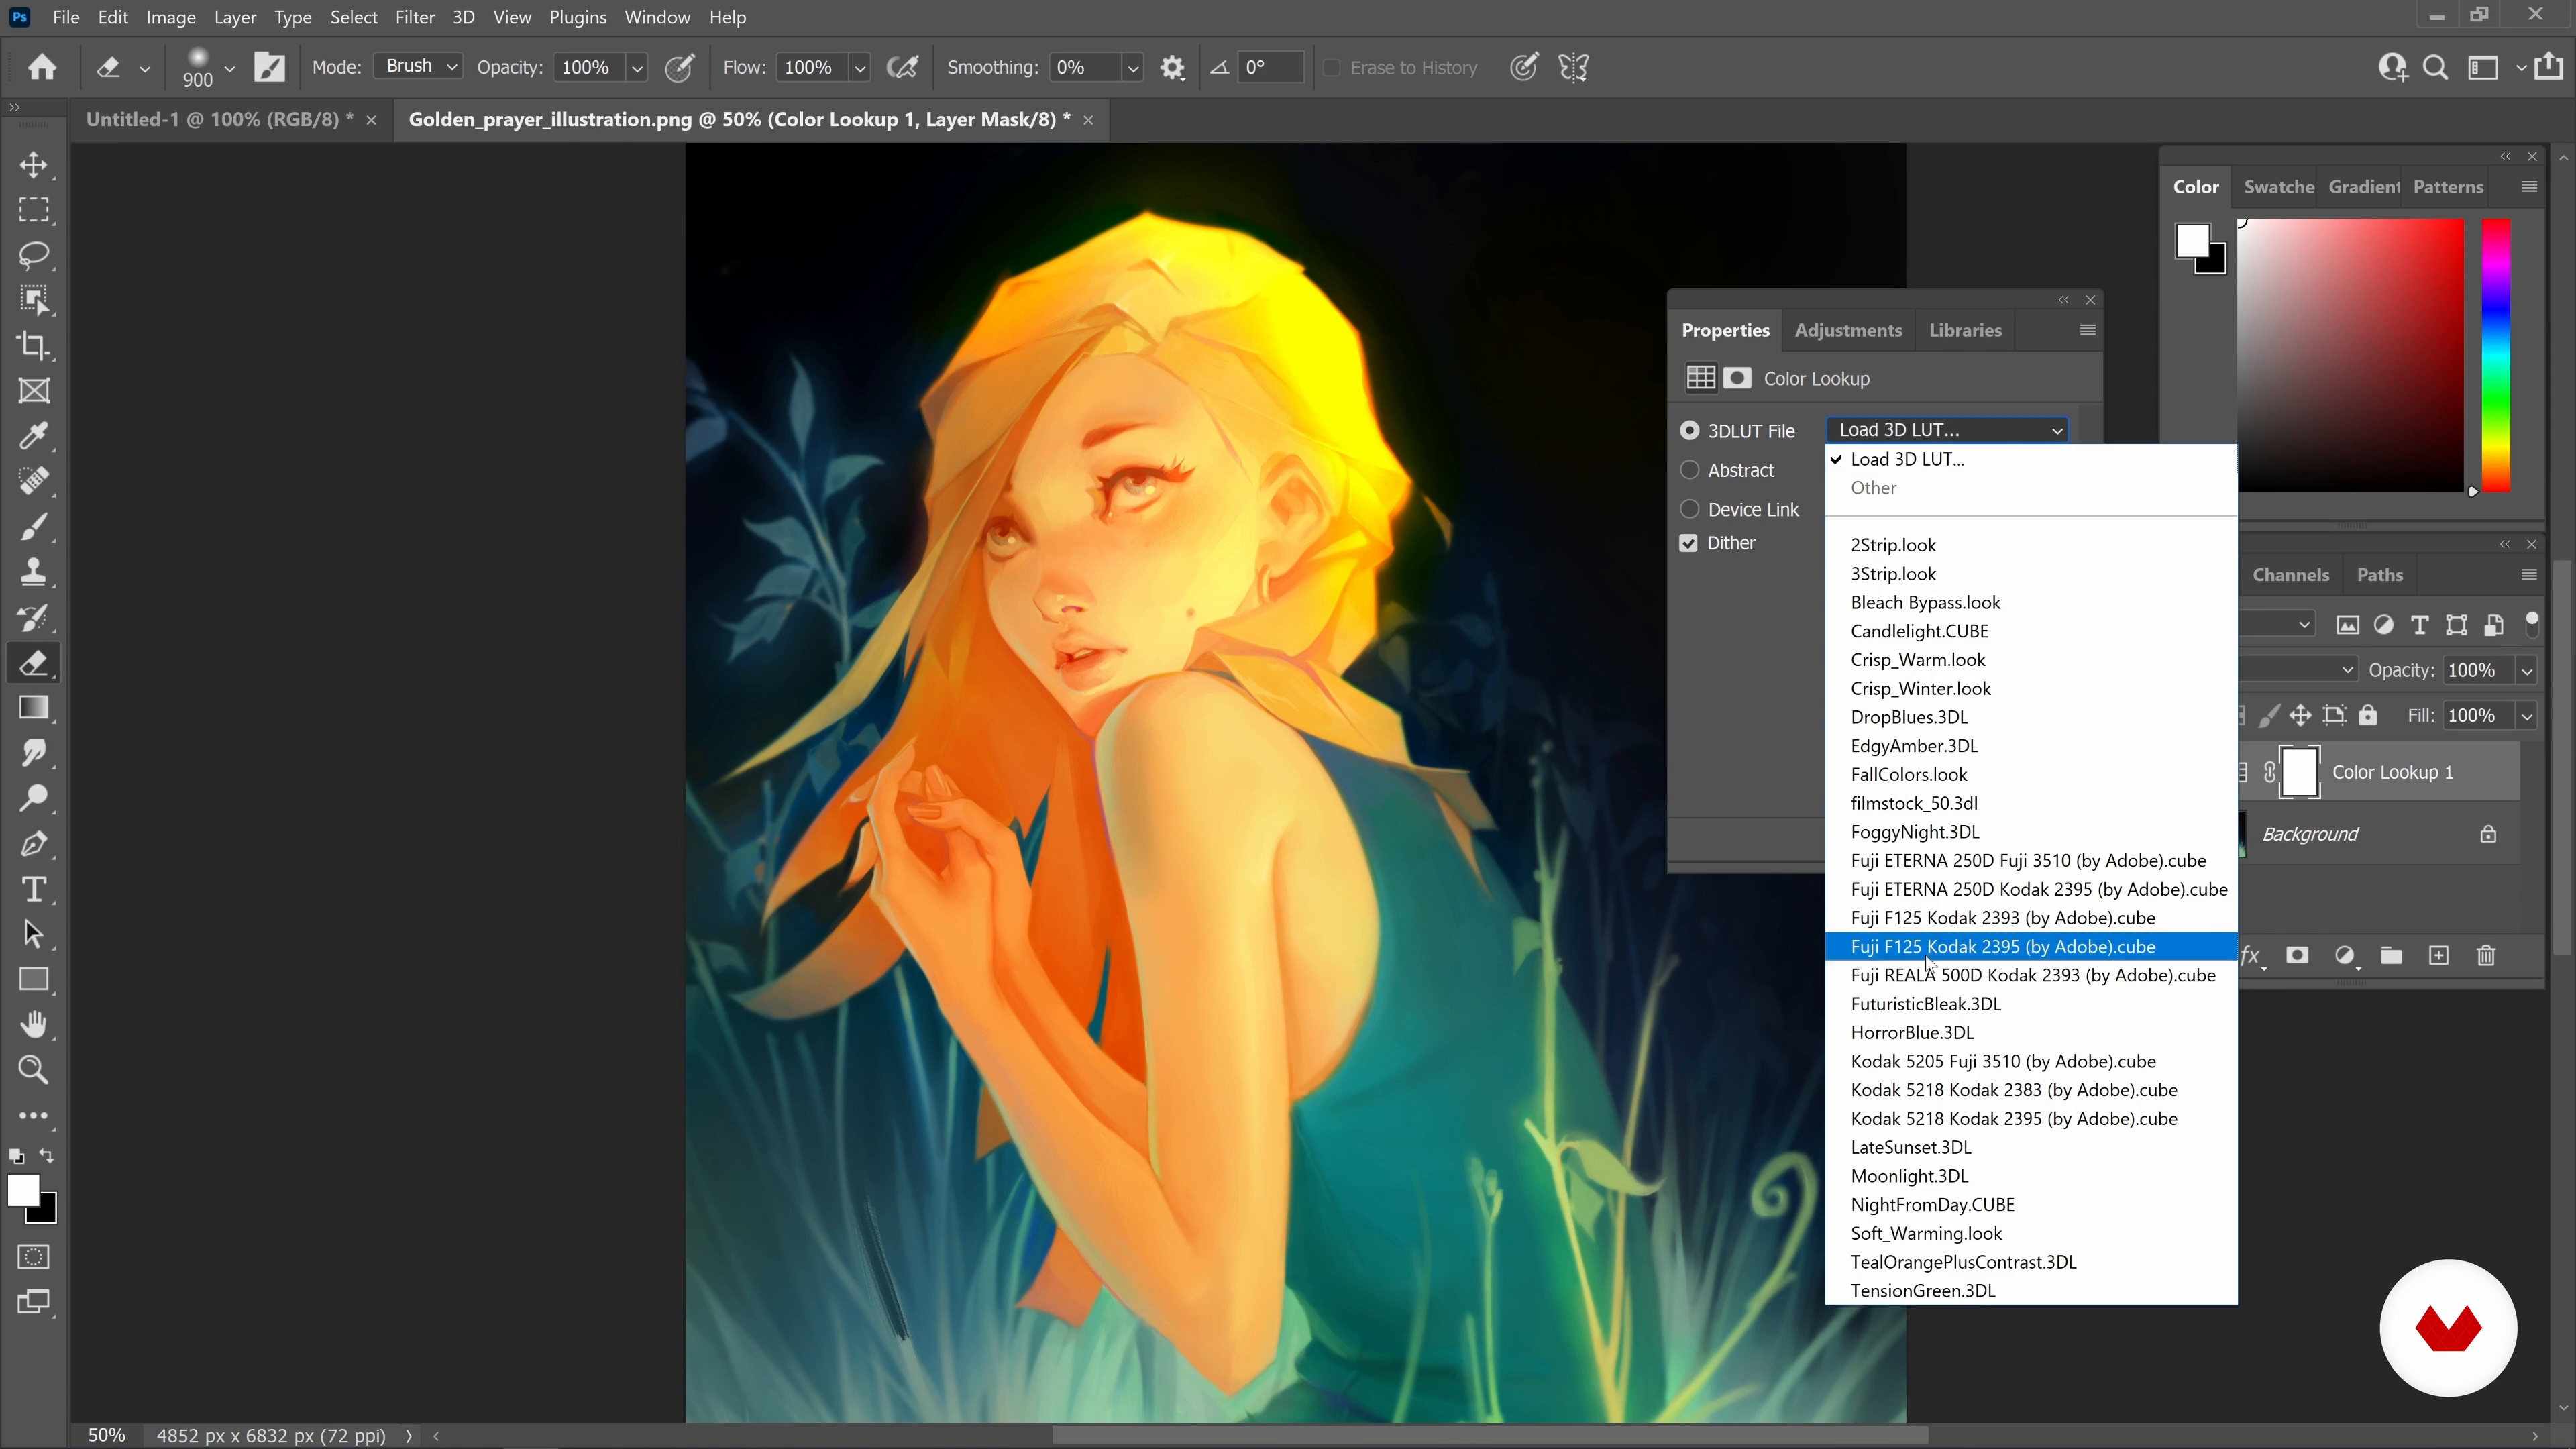
Task: Select the Pen tool
Action: click(34, 844)
